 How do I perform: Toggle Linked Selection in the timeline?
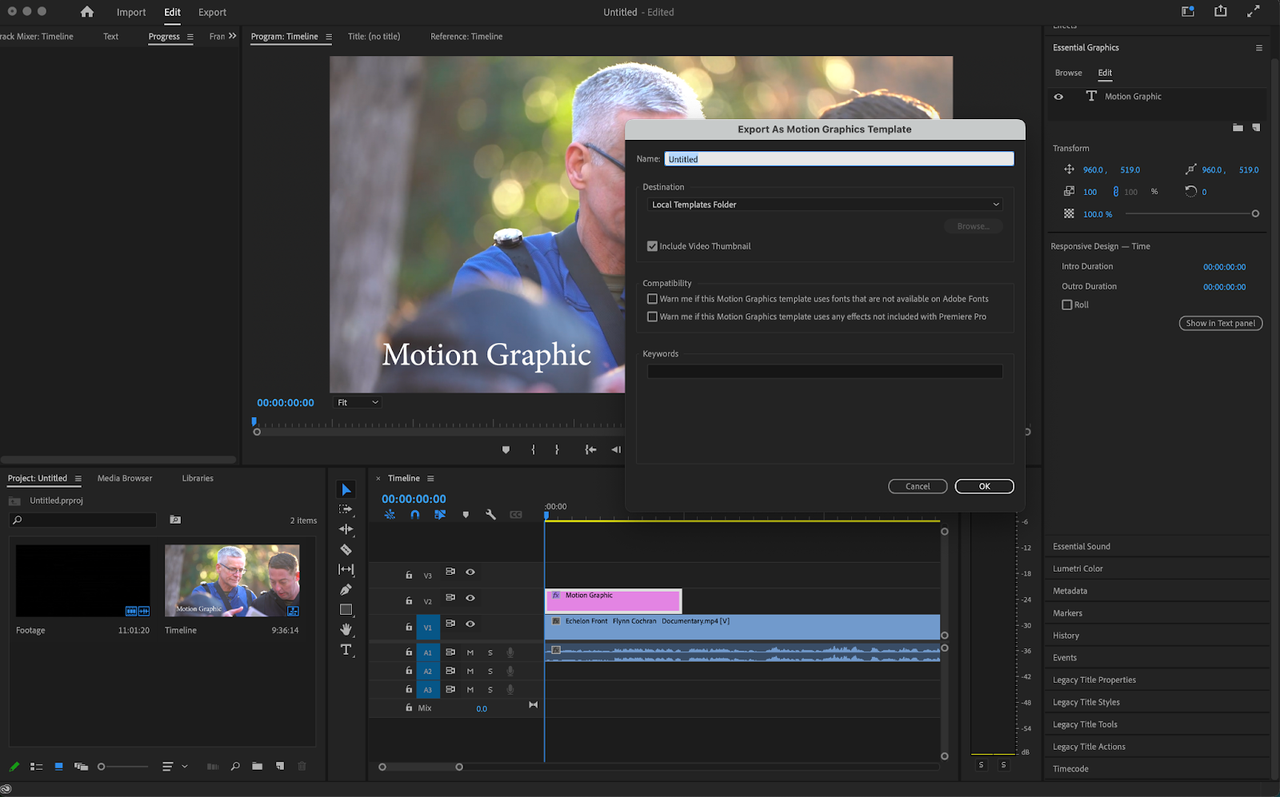(440, 514)
